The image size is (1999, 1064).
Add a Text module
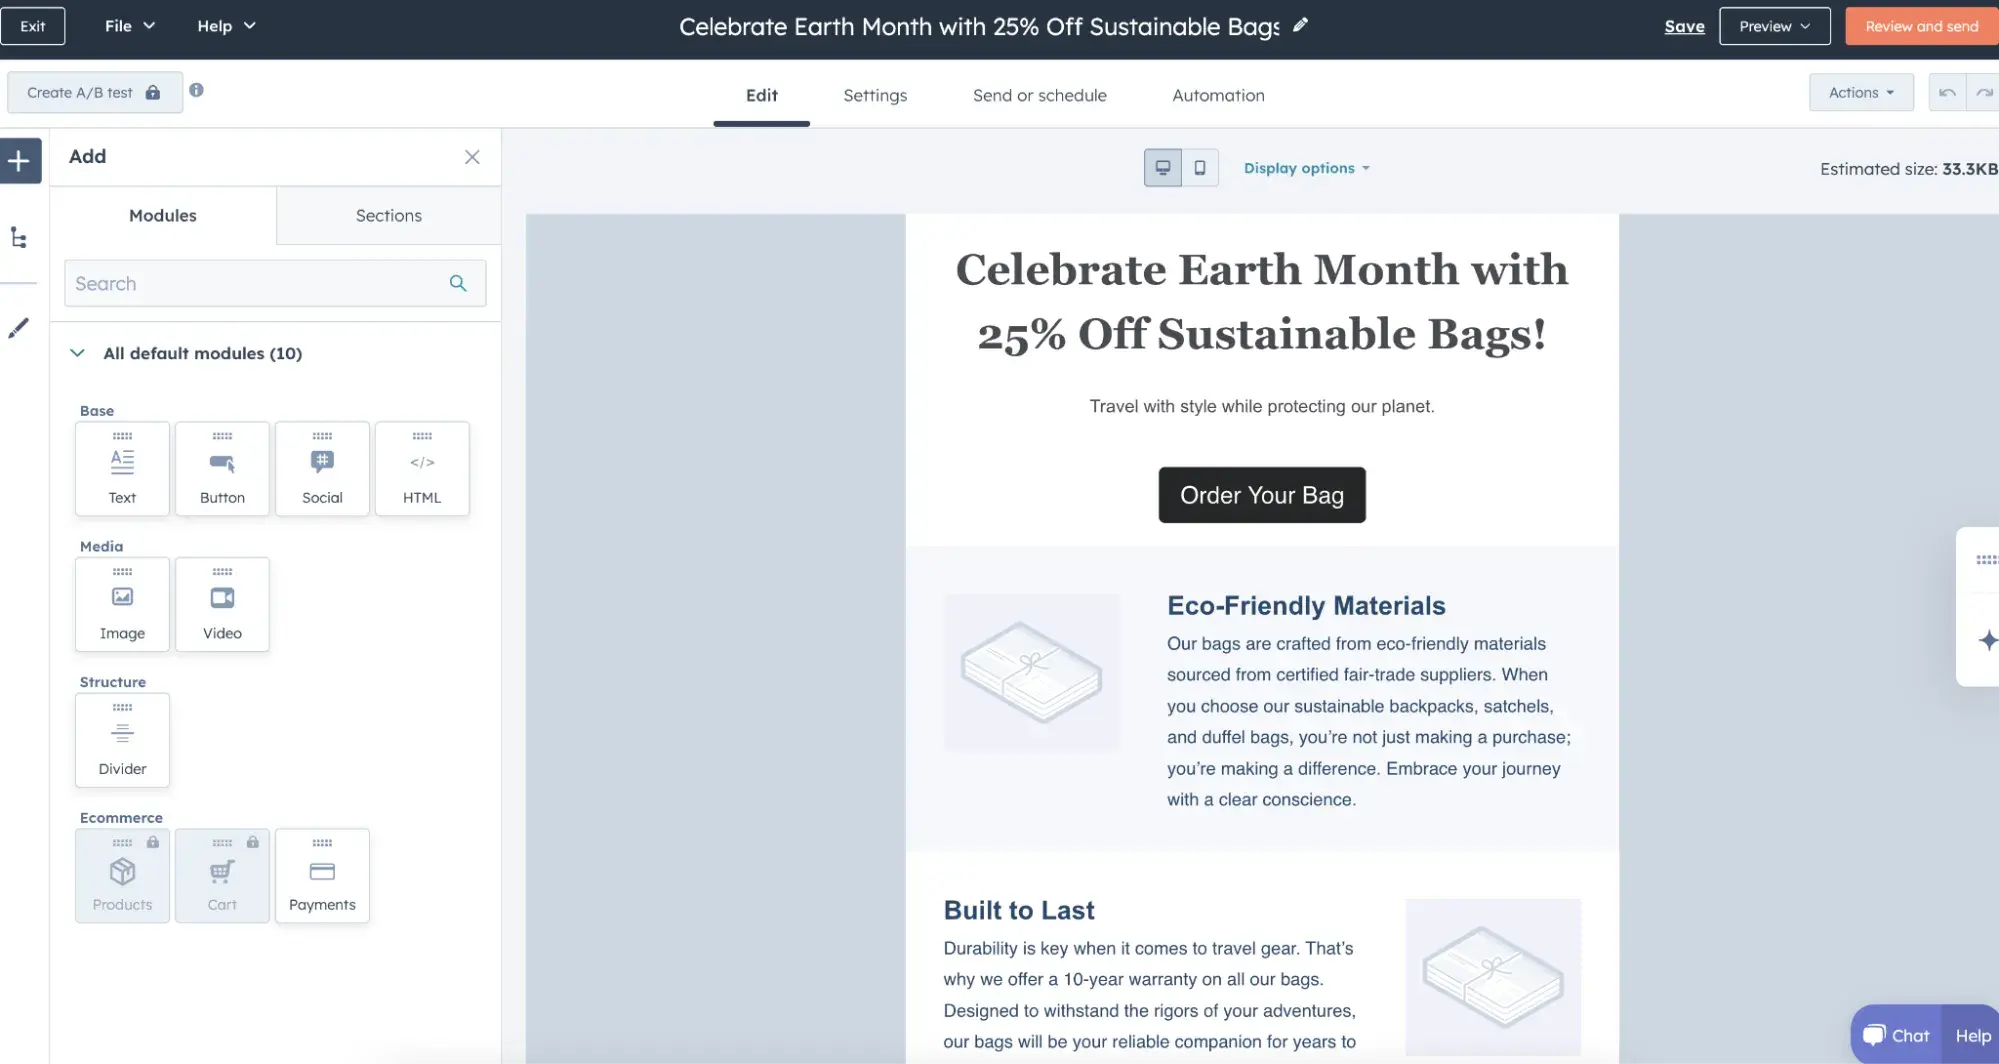point(121,468)
